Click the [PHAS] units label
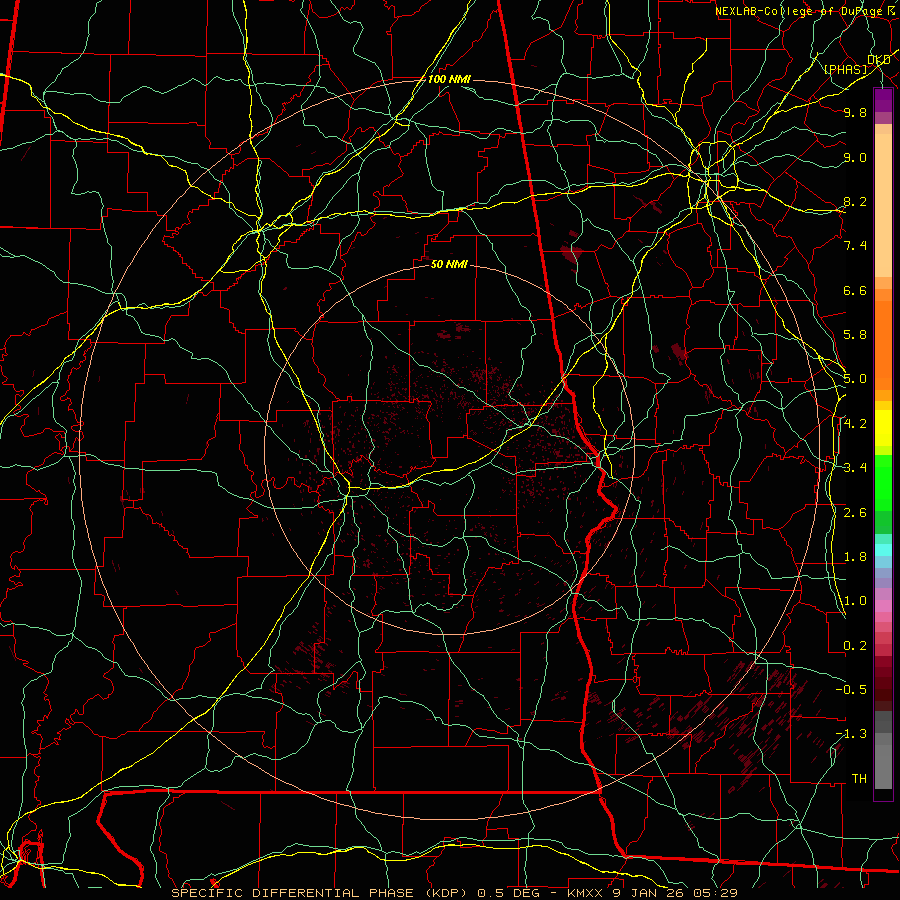This screenshot has width=900, height=900. (845, 70)
